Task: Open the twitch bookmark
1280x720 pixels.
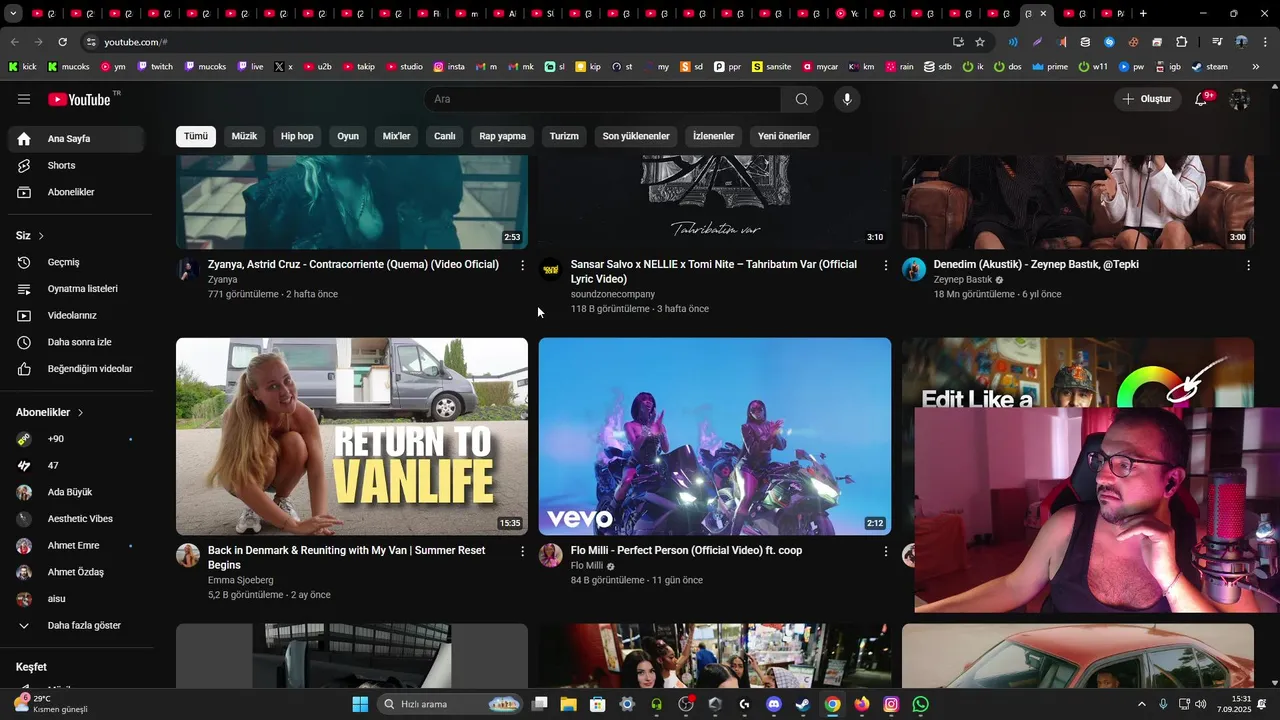Action: (155, 67)
